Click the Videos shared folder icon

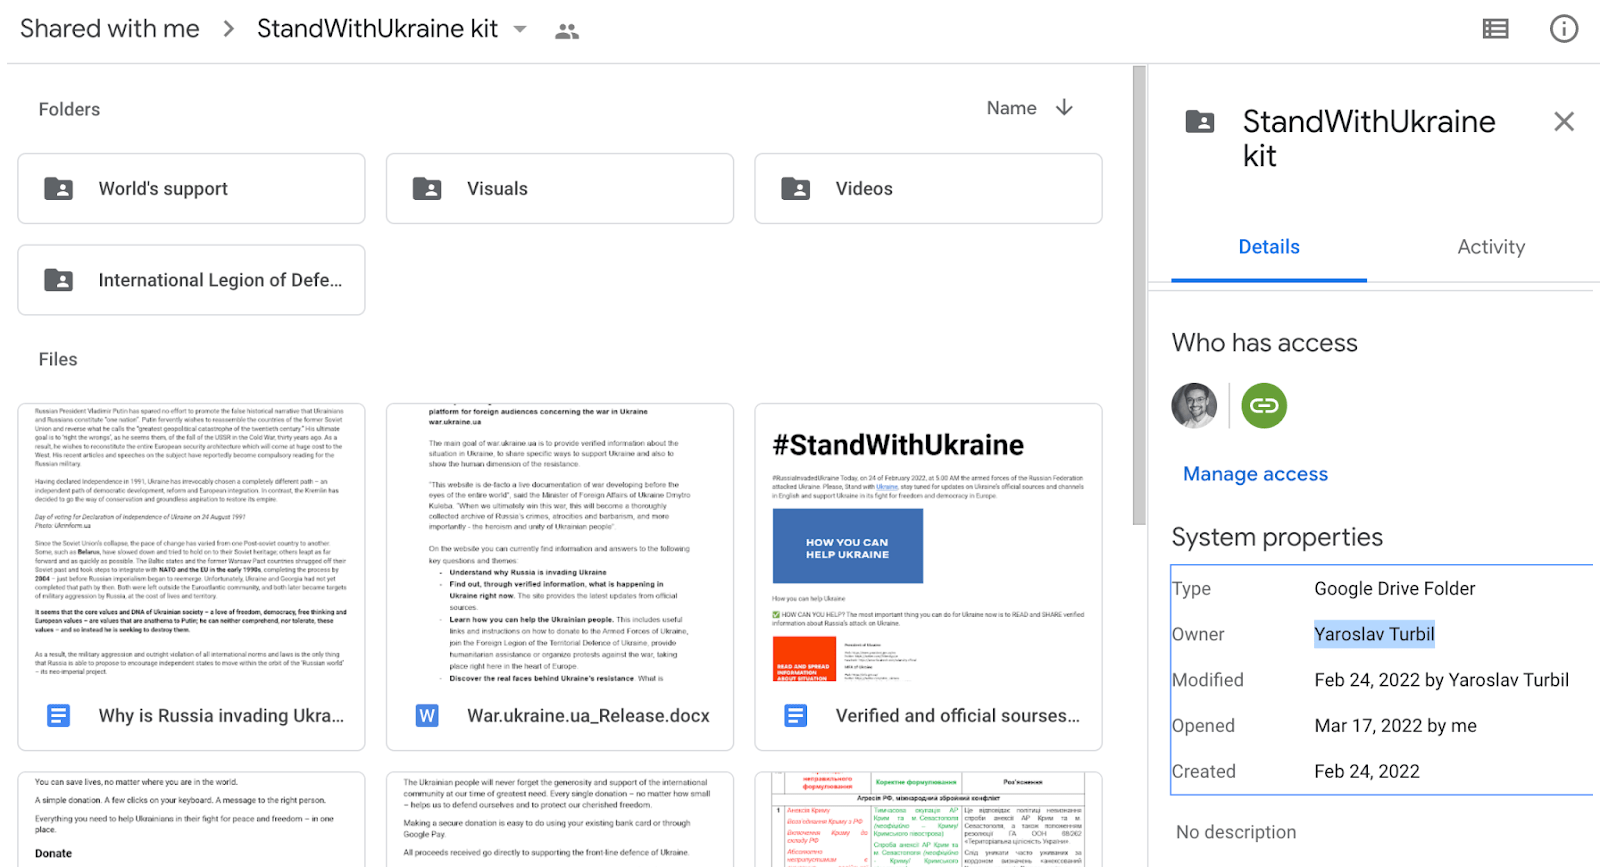pos(796,188)
